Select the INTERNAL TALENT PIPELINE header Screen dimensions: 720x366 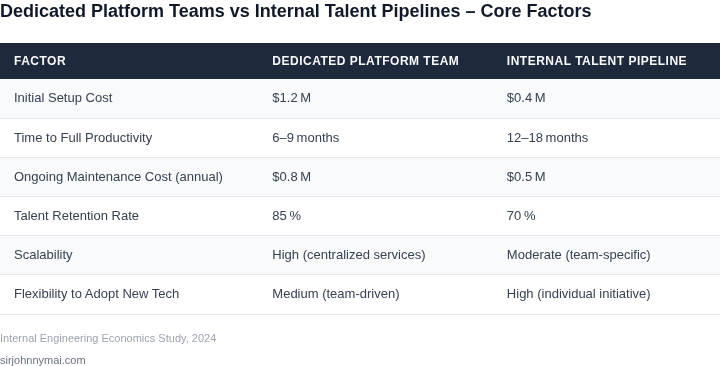click(596, 61)
